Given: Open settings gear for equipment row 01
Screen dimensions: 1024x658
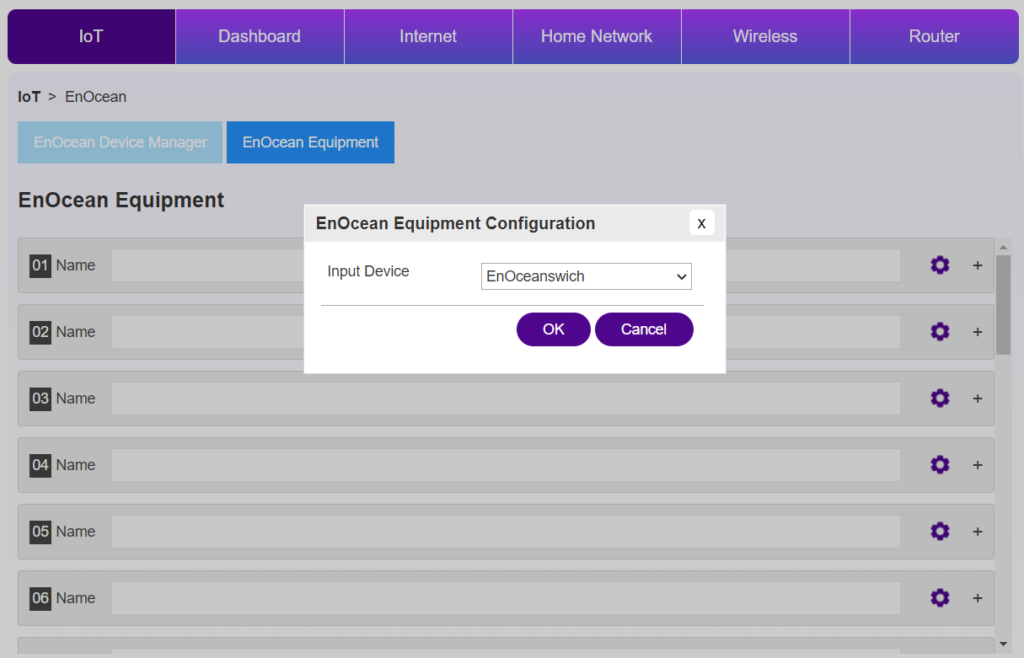Looking at the screenshot, I should (939, 265).
